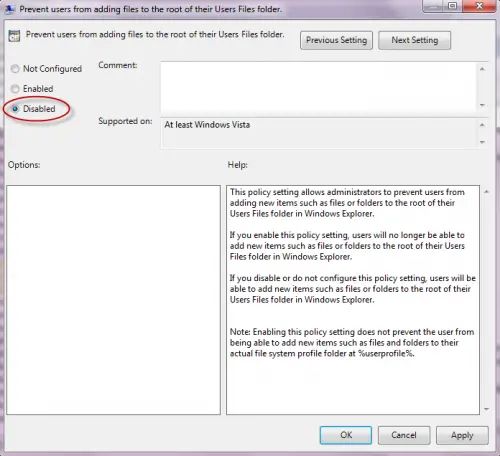Click the 'Note: Enabling this policy setting' paragraph
The height and width of the screenshot is (456, 500).
tap(352, 343)
